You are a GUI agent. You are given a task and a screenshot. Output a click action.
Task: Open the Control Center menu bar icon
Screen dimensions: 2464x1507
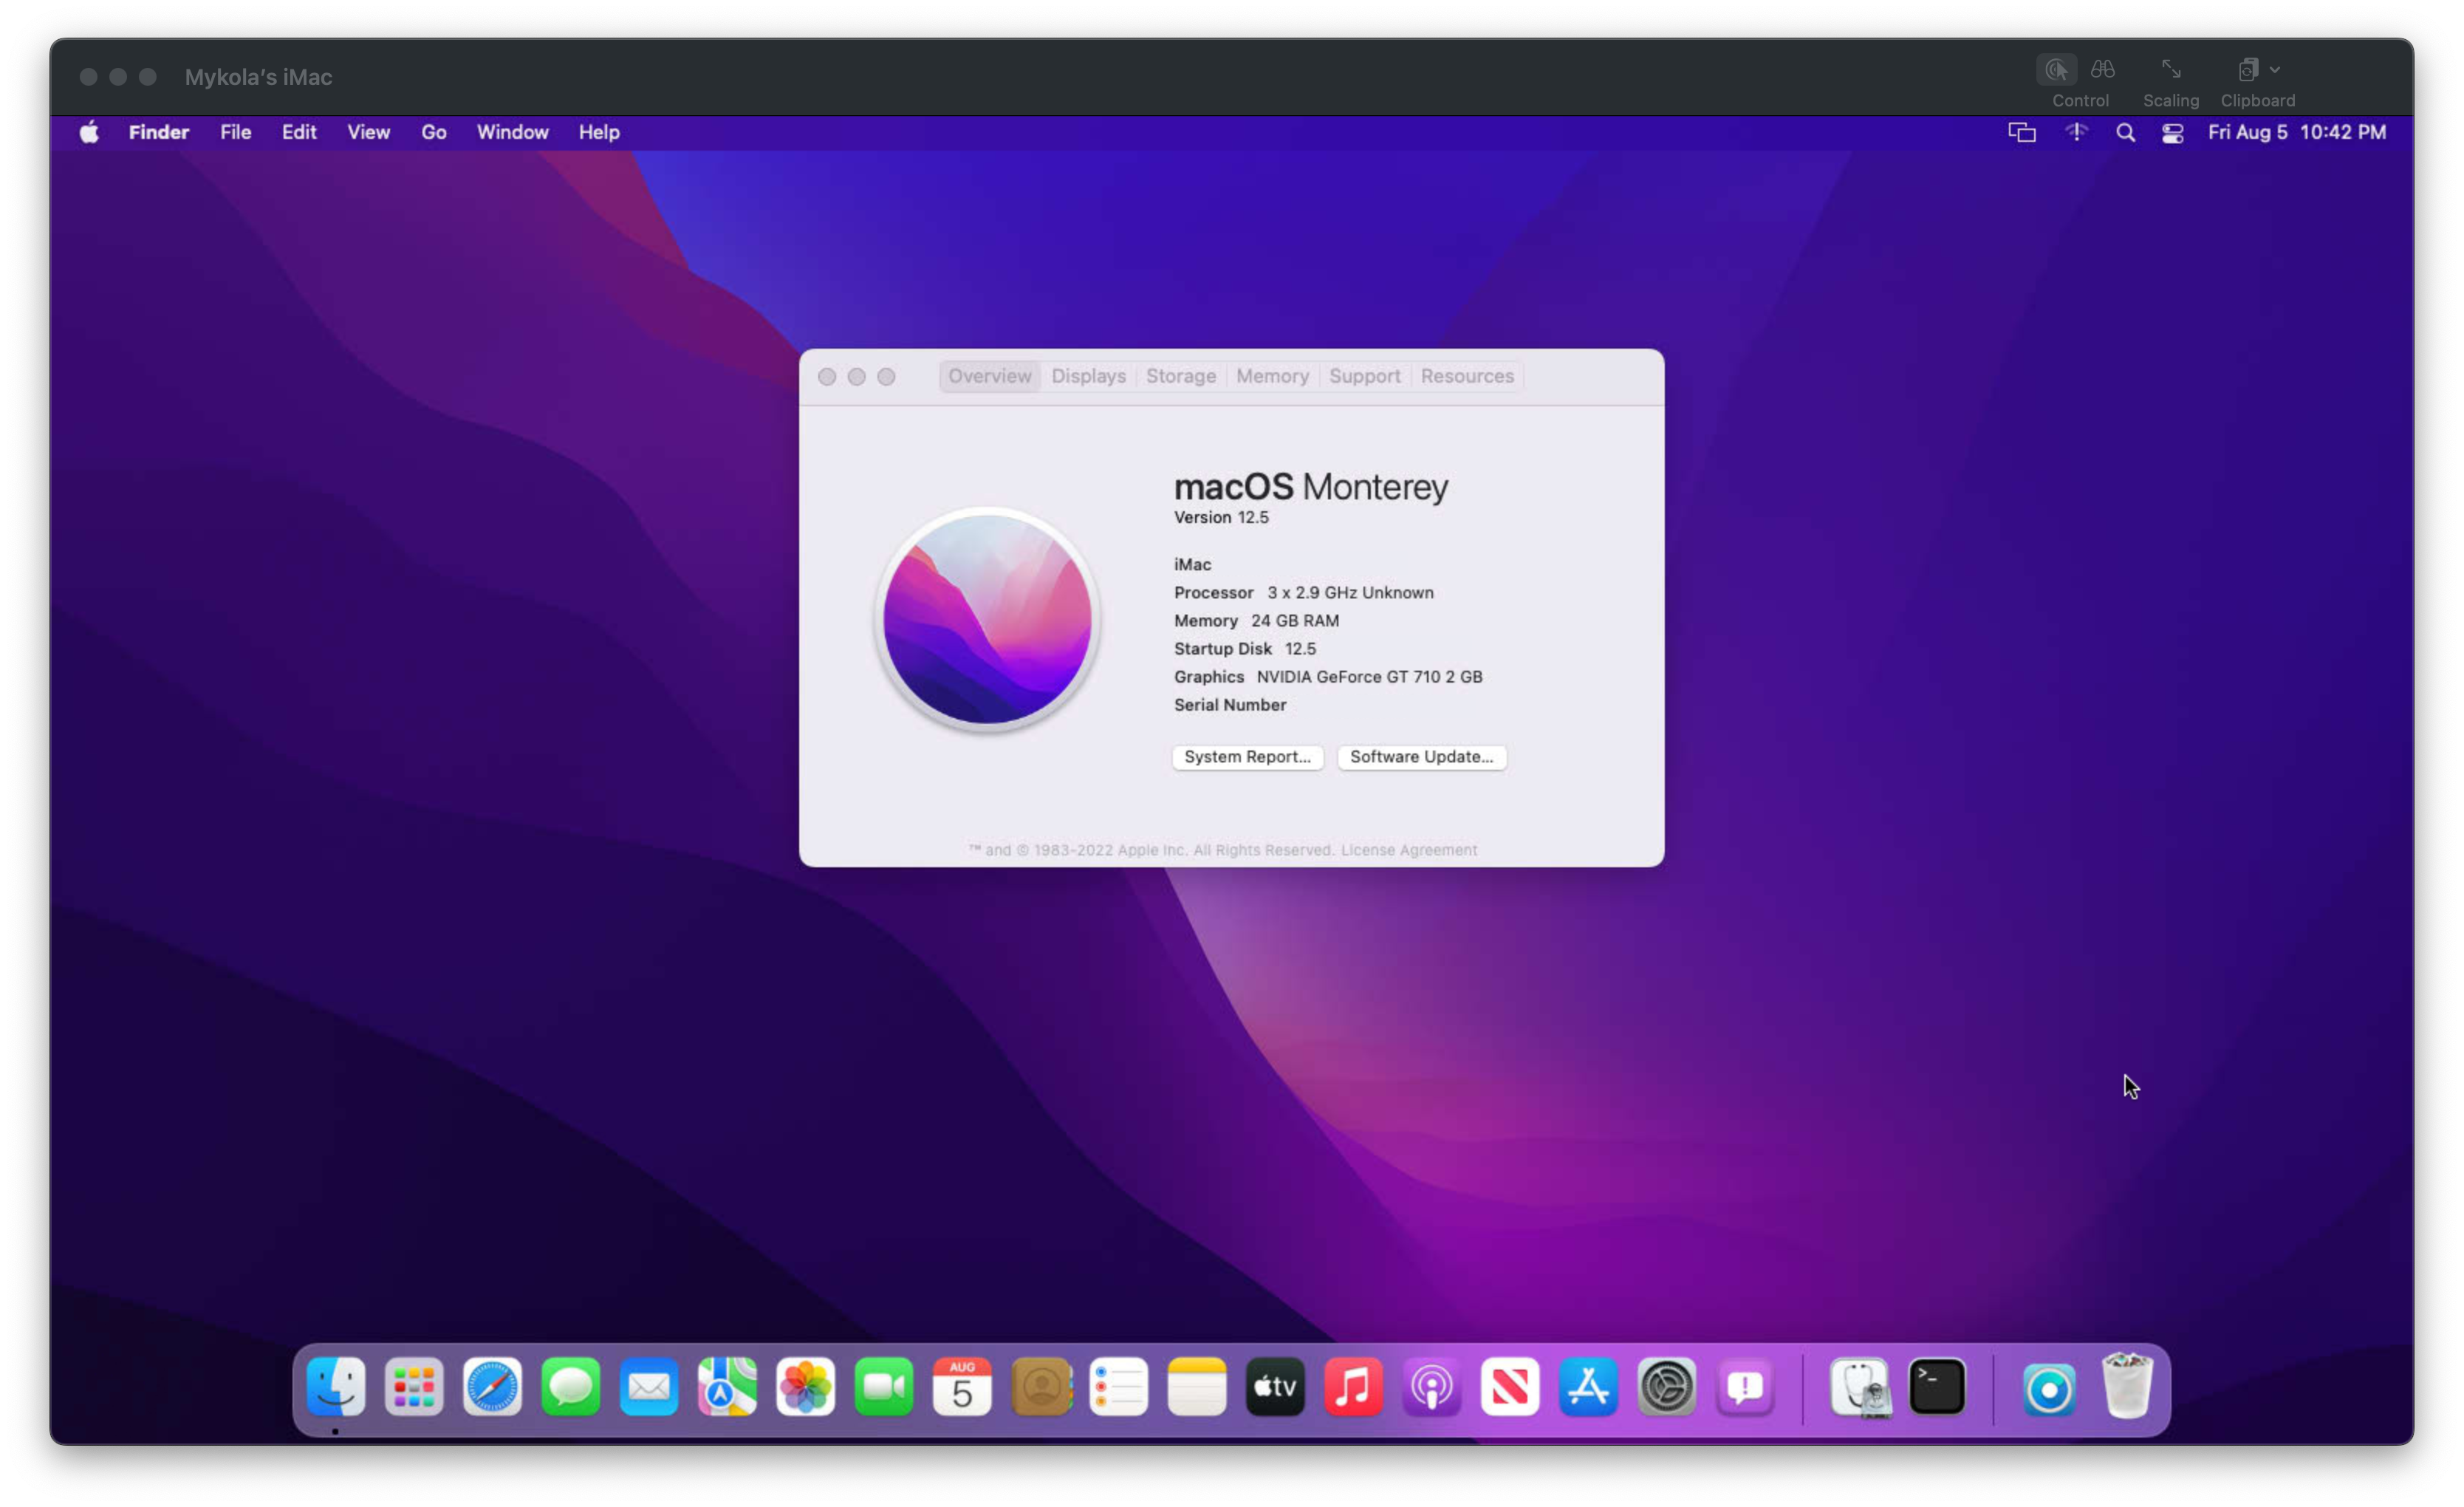[2172, 133]
